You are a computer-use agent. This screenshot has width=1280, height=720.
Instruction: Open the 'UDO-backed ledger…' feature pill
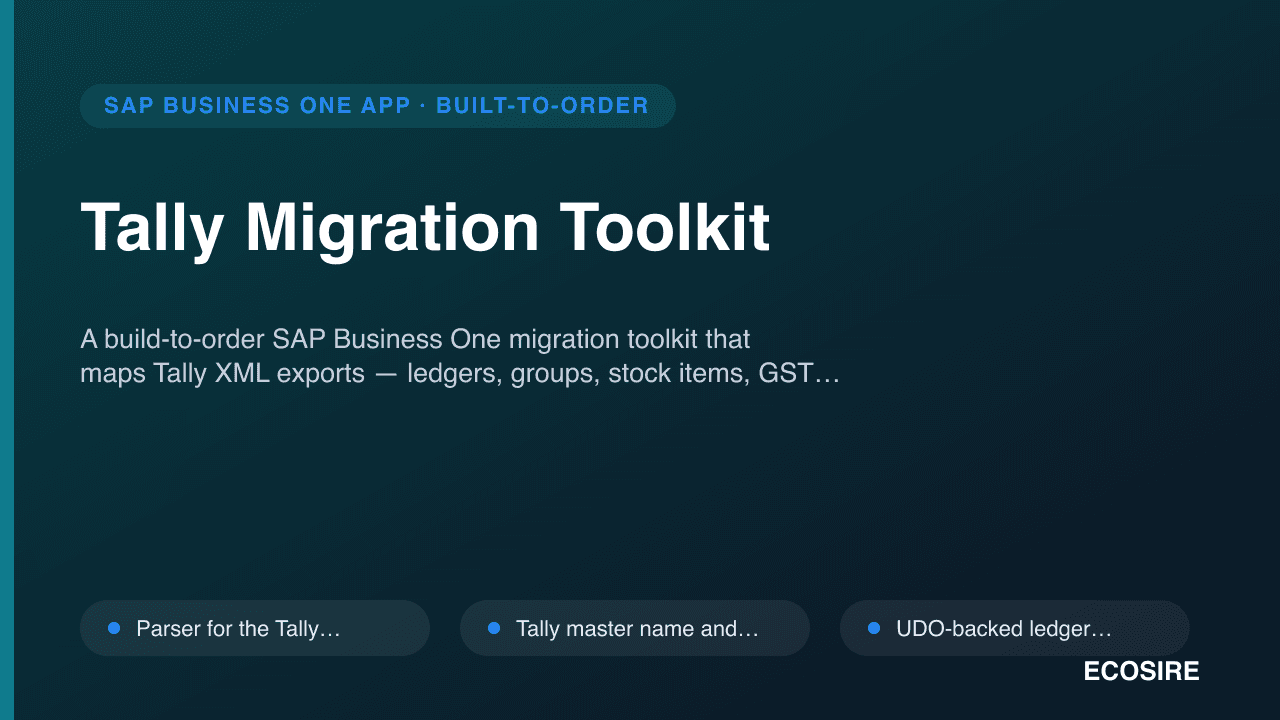[x=1015, y=628]
